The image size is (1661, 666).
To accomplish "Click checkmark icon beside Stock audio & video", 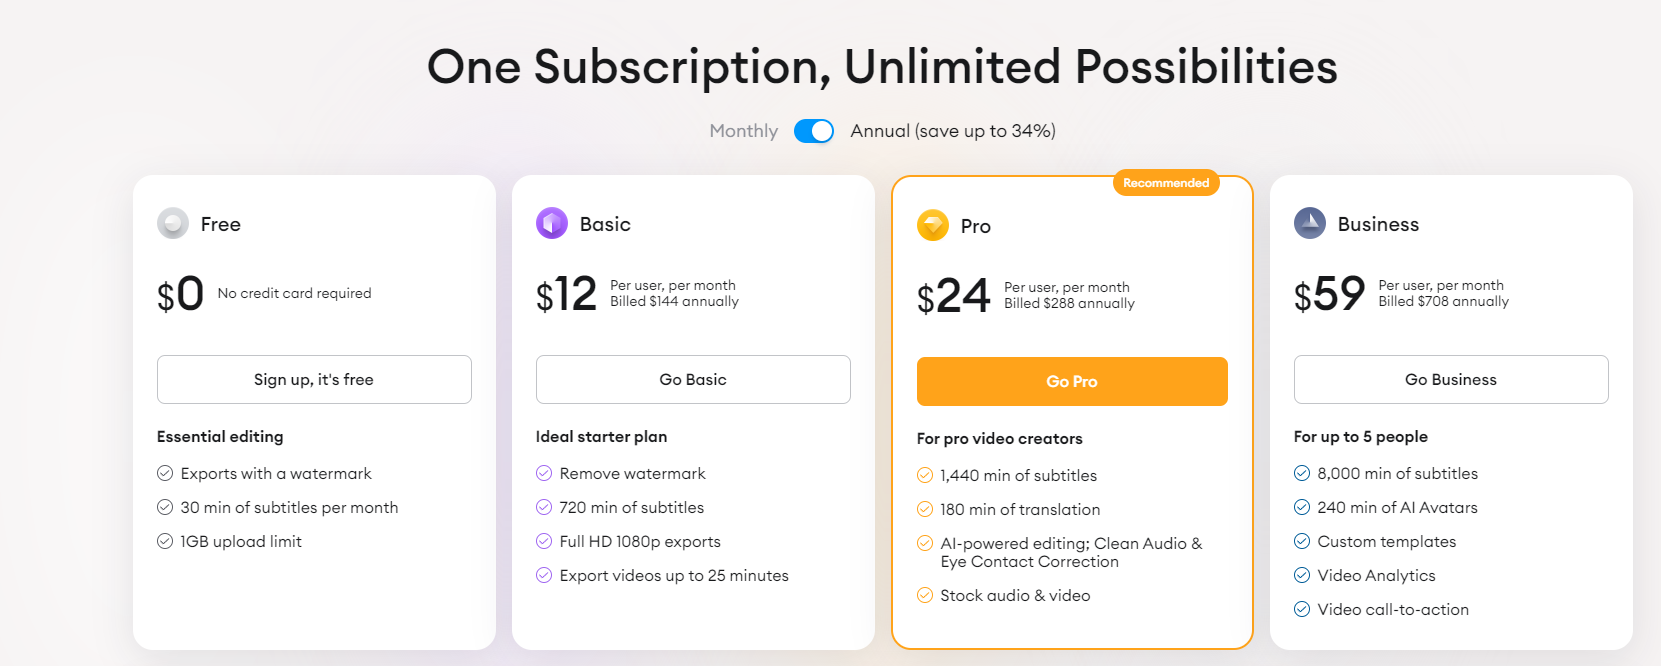I will point(925,595).
